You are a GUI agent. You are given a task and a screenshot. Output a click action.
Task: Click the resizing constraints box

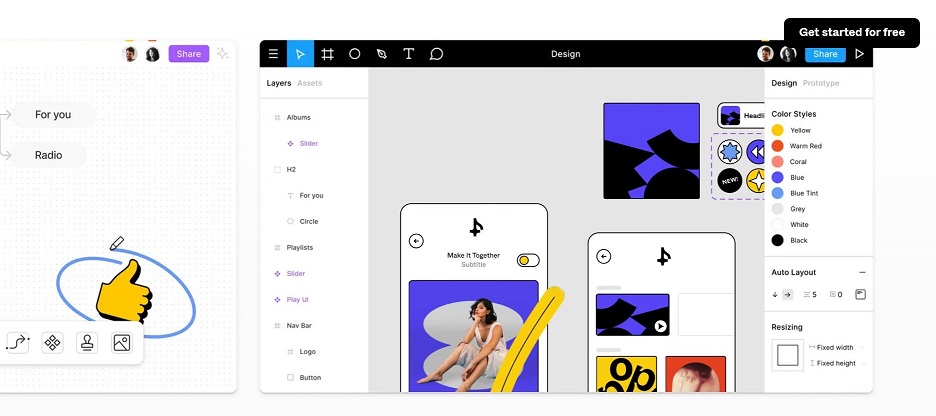click(787, 355)
